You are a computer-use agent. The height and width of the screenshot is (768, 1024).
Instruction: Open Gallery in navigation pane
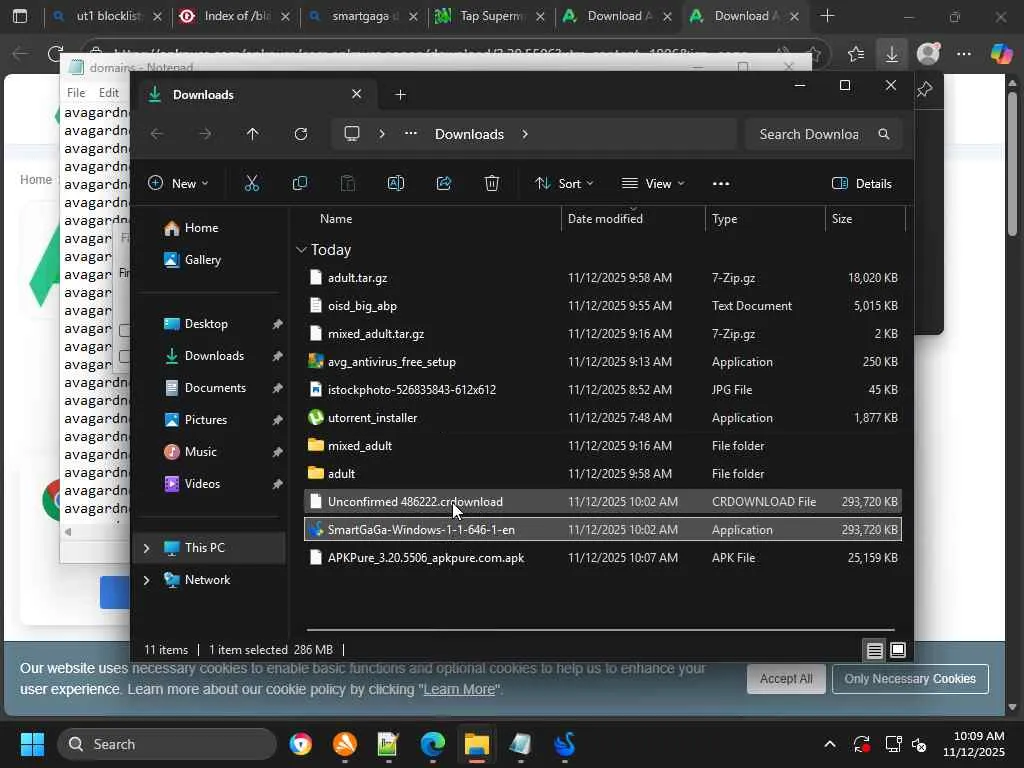[x=193, y=260]
